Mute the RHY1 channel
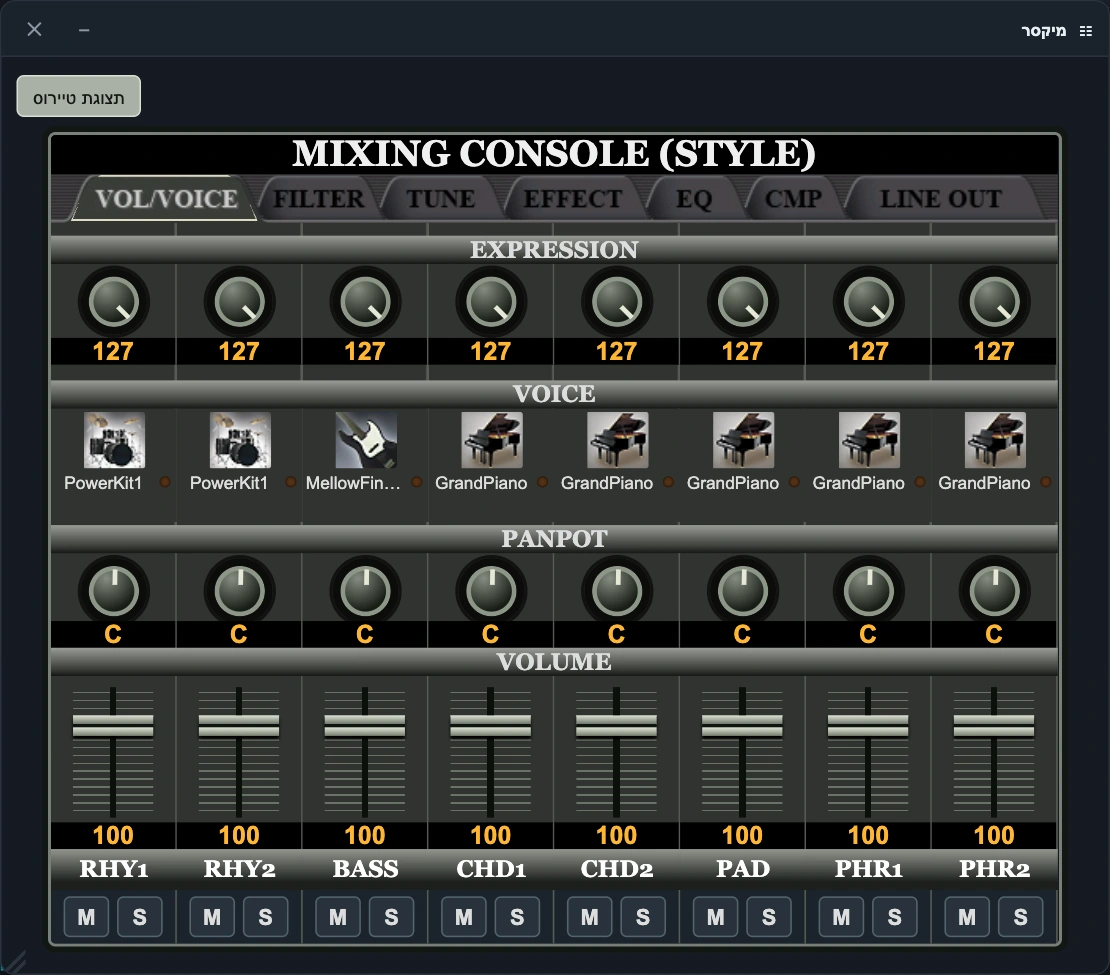This screenshot has width=1110, height=975. 86,917
